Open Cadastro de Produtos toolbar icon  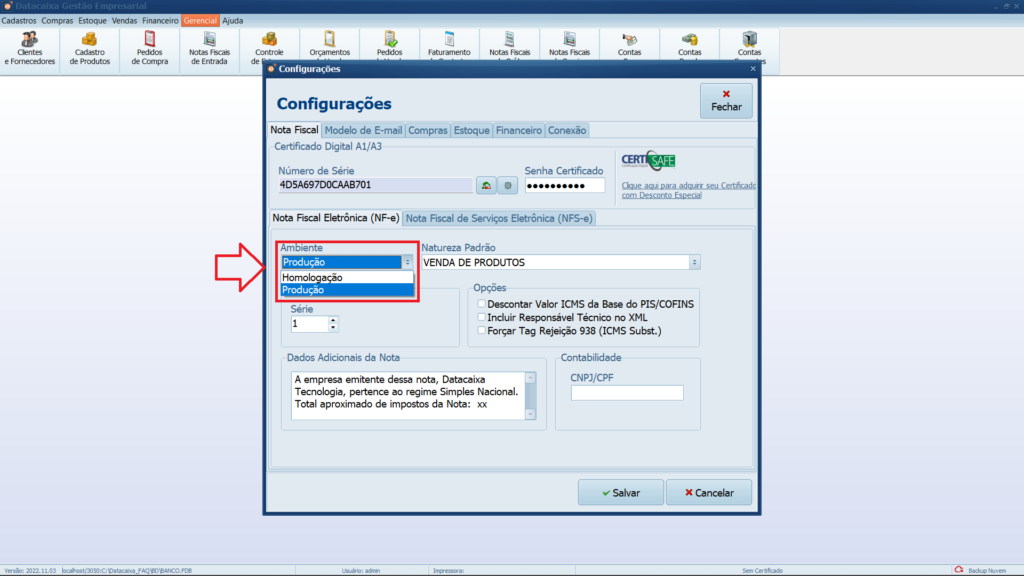(89, 49)
